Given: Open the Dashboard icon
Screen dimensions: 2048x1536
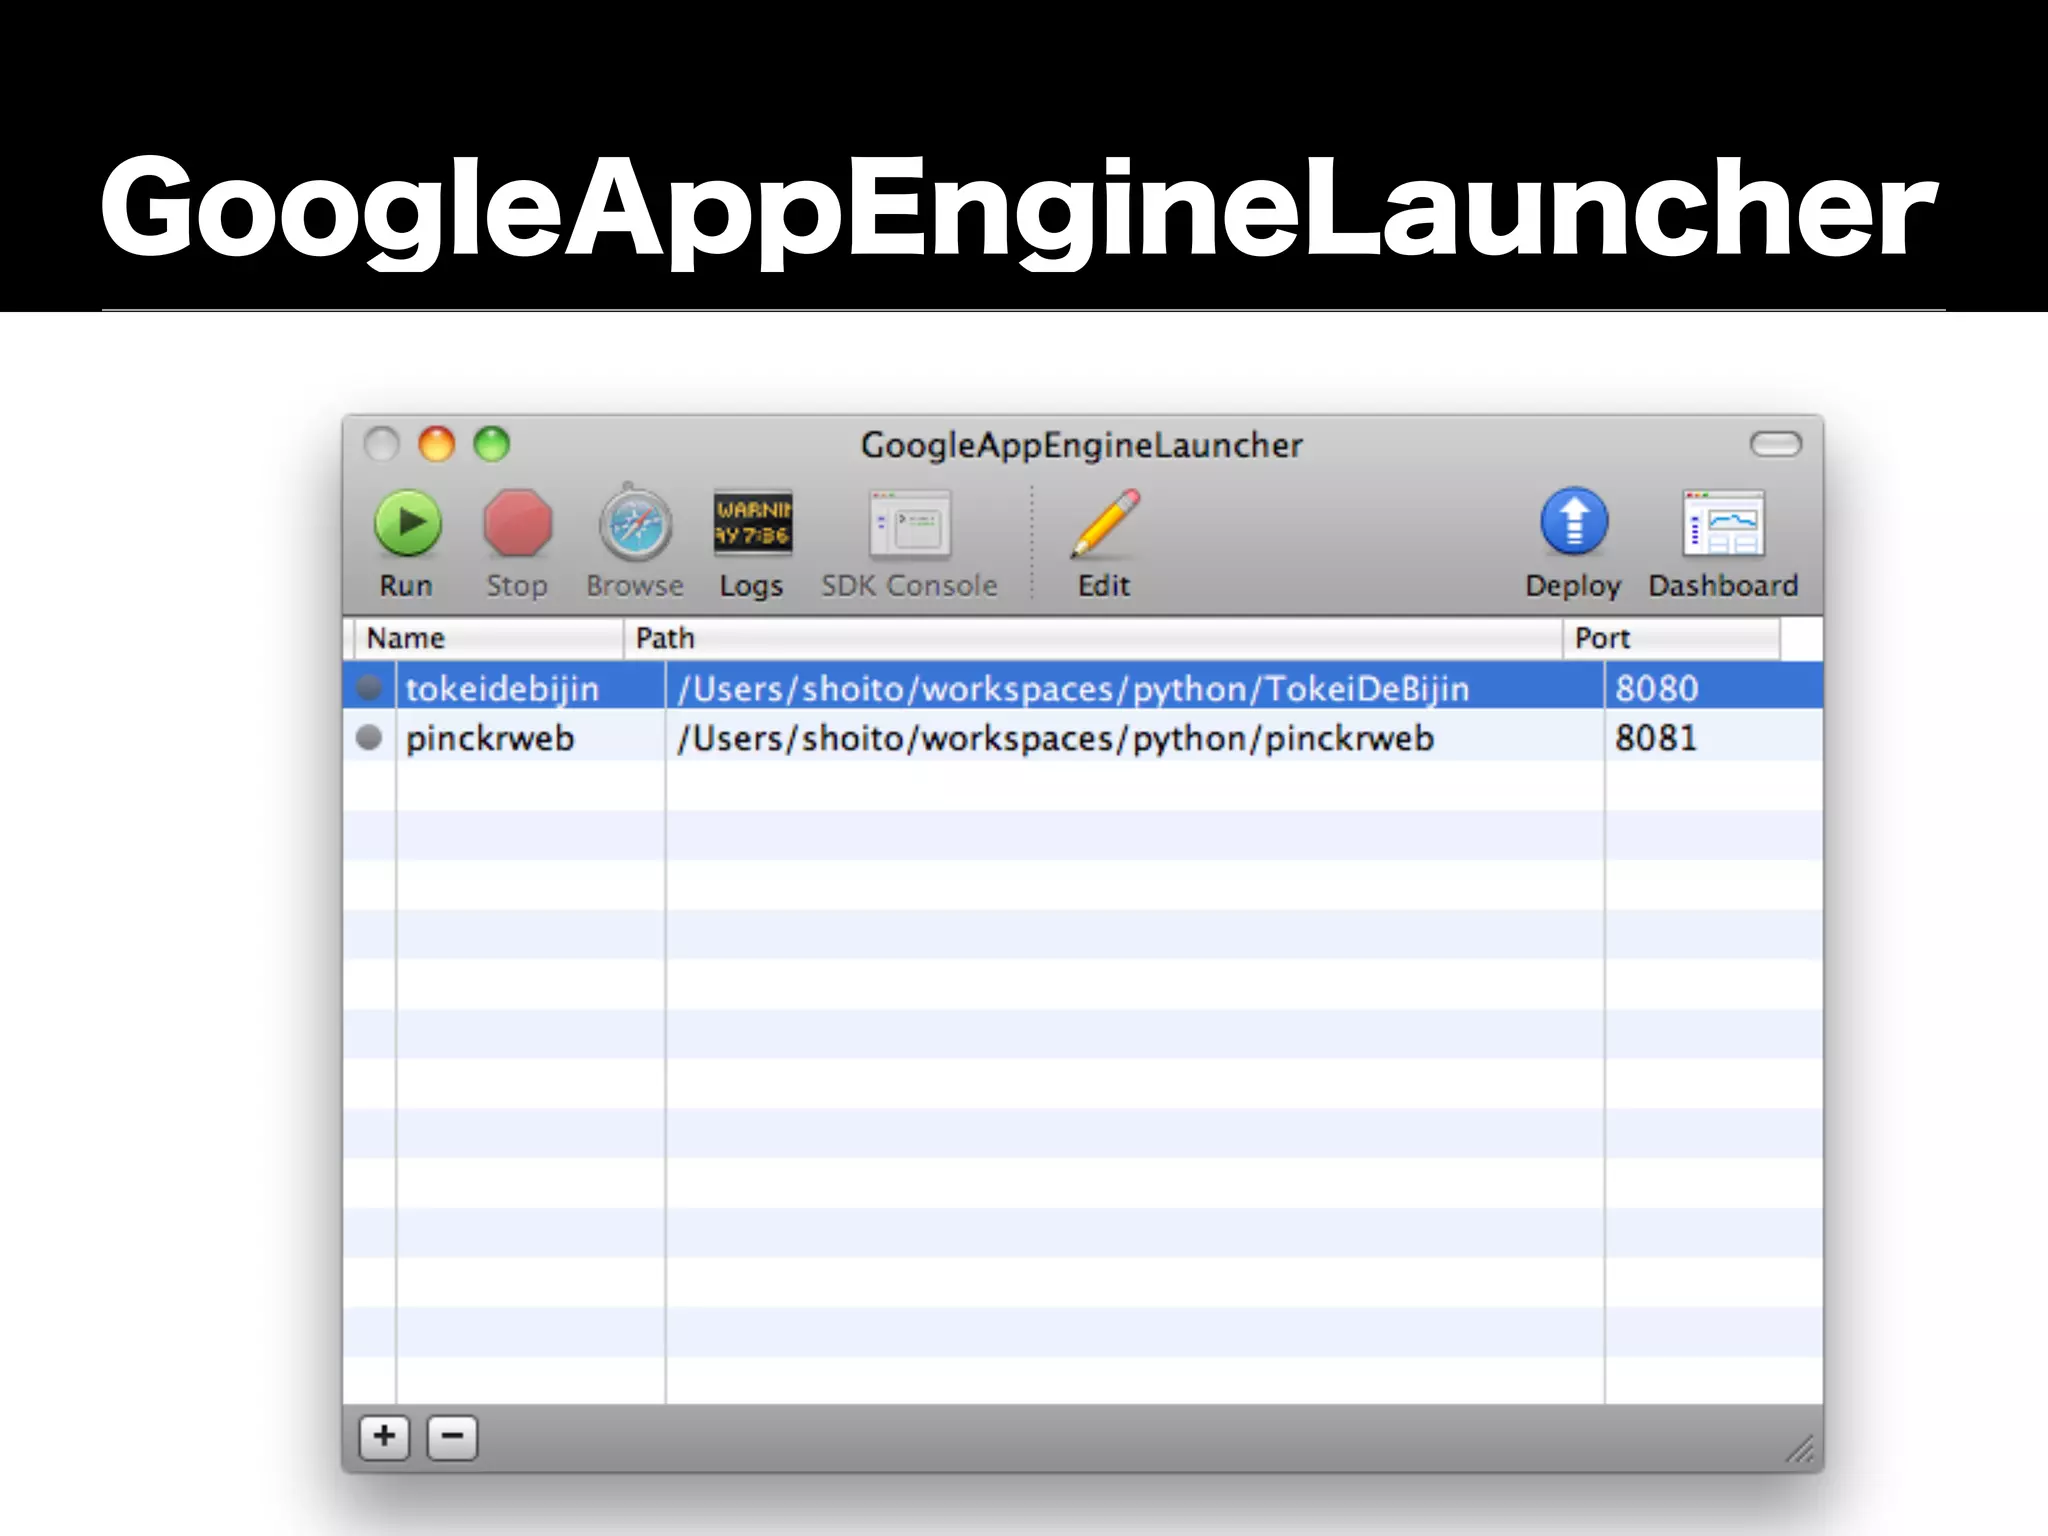Looking at the screenshot, I should (x=1724, y=523).
